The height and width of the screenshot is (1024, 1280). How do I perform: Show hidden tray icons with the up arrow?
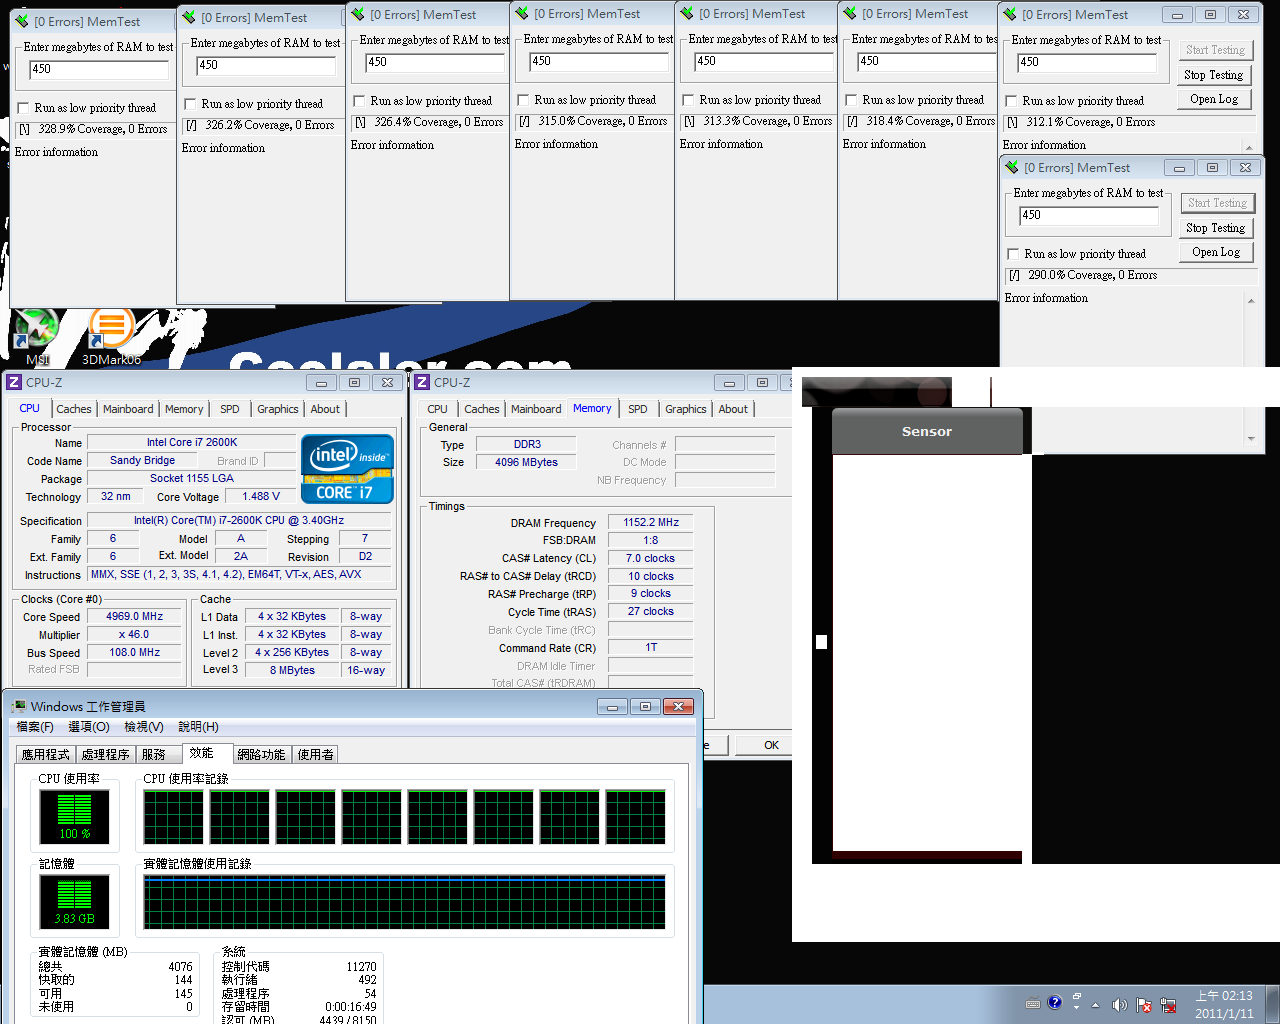(x=1095, y=1005)
